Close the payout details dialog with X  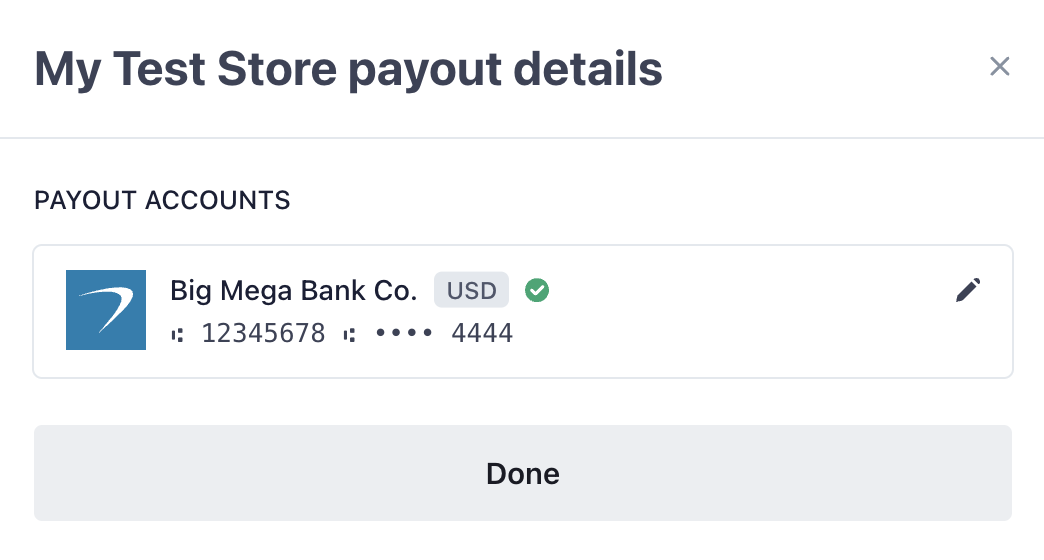pyautogui.click(x=999, y=67)
